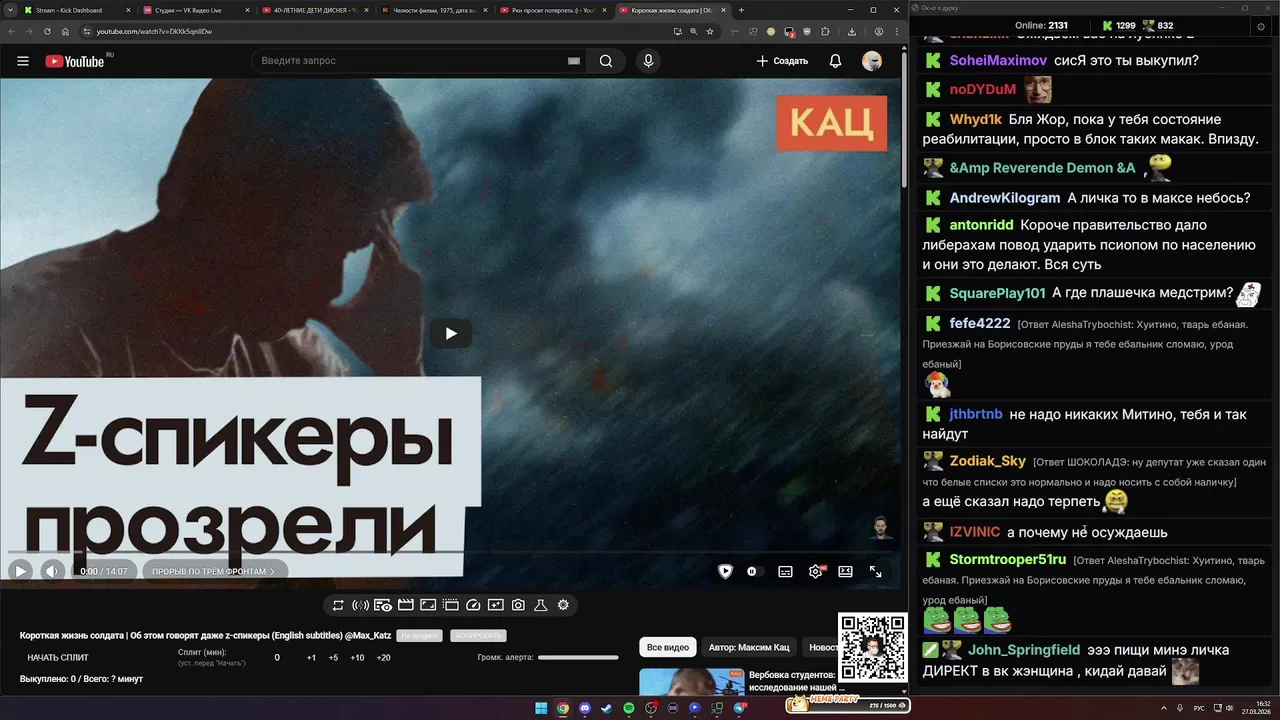Reload the page in Chrome
The height and width of the screenshot is (720, 1280).
click(x=47, y=31)
